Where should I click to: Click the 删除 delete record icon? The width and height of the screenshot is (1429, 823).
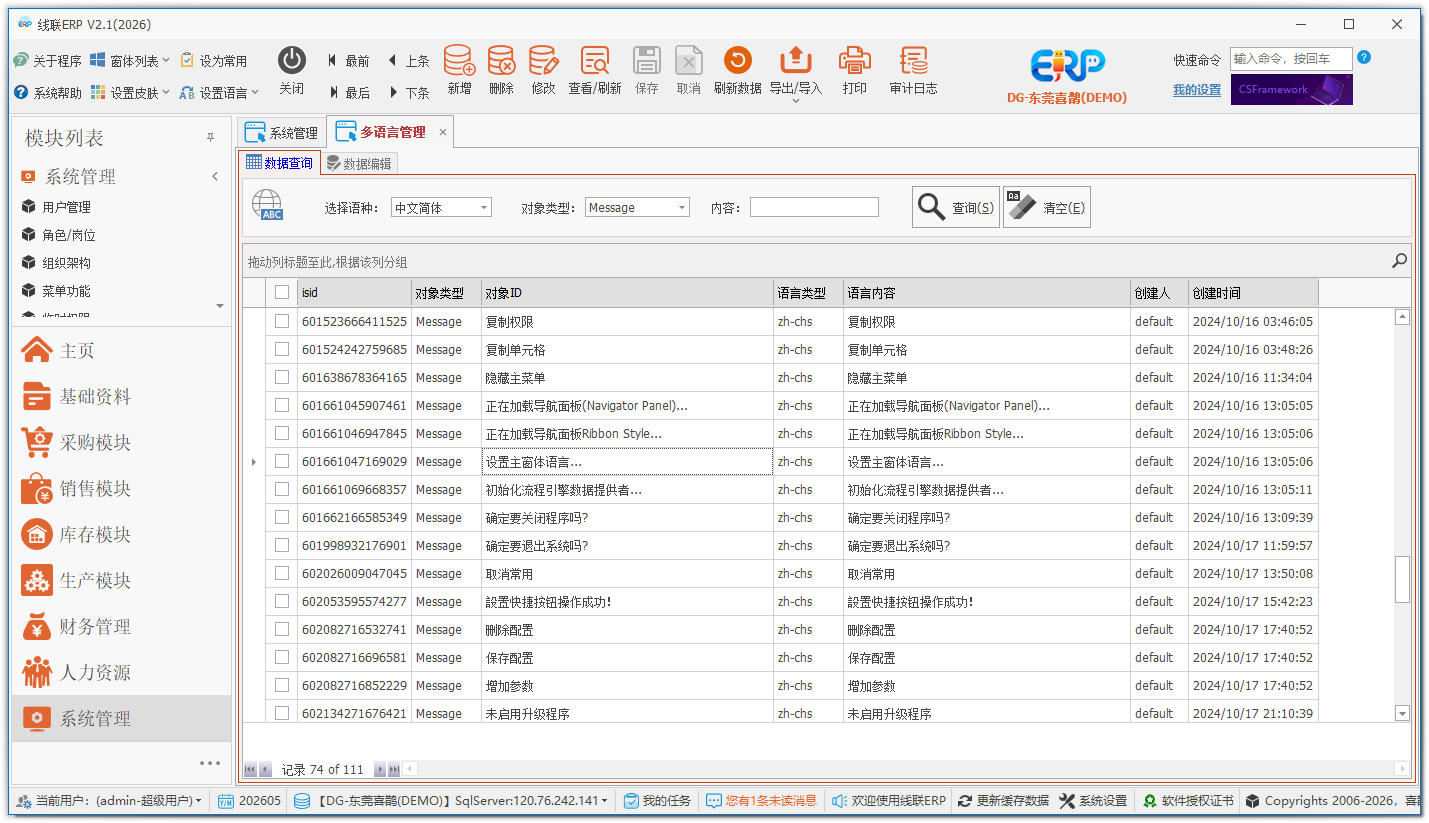pos(501,60)
